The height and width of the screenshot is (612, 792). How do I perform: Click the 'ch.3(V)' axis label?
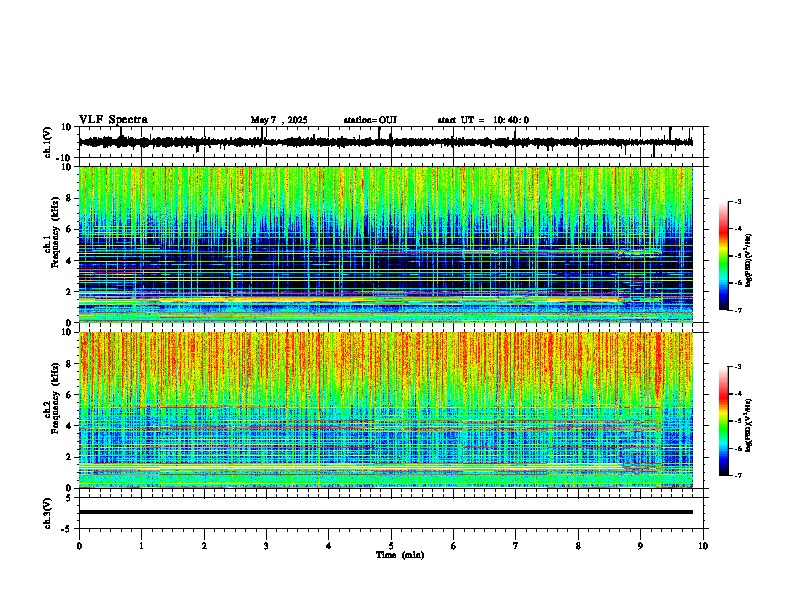48,514
